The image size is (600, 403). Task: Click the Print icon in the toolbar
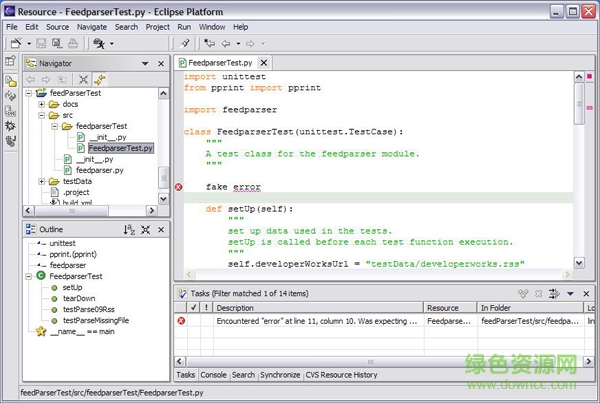(74, 44)
